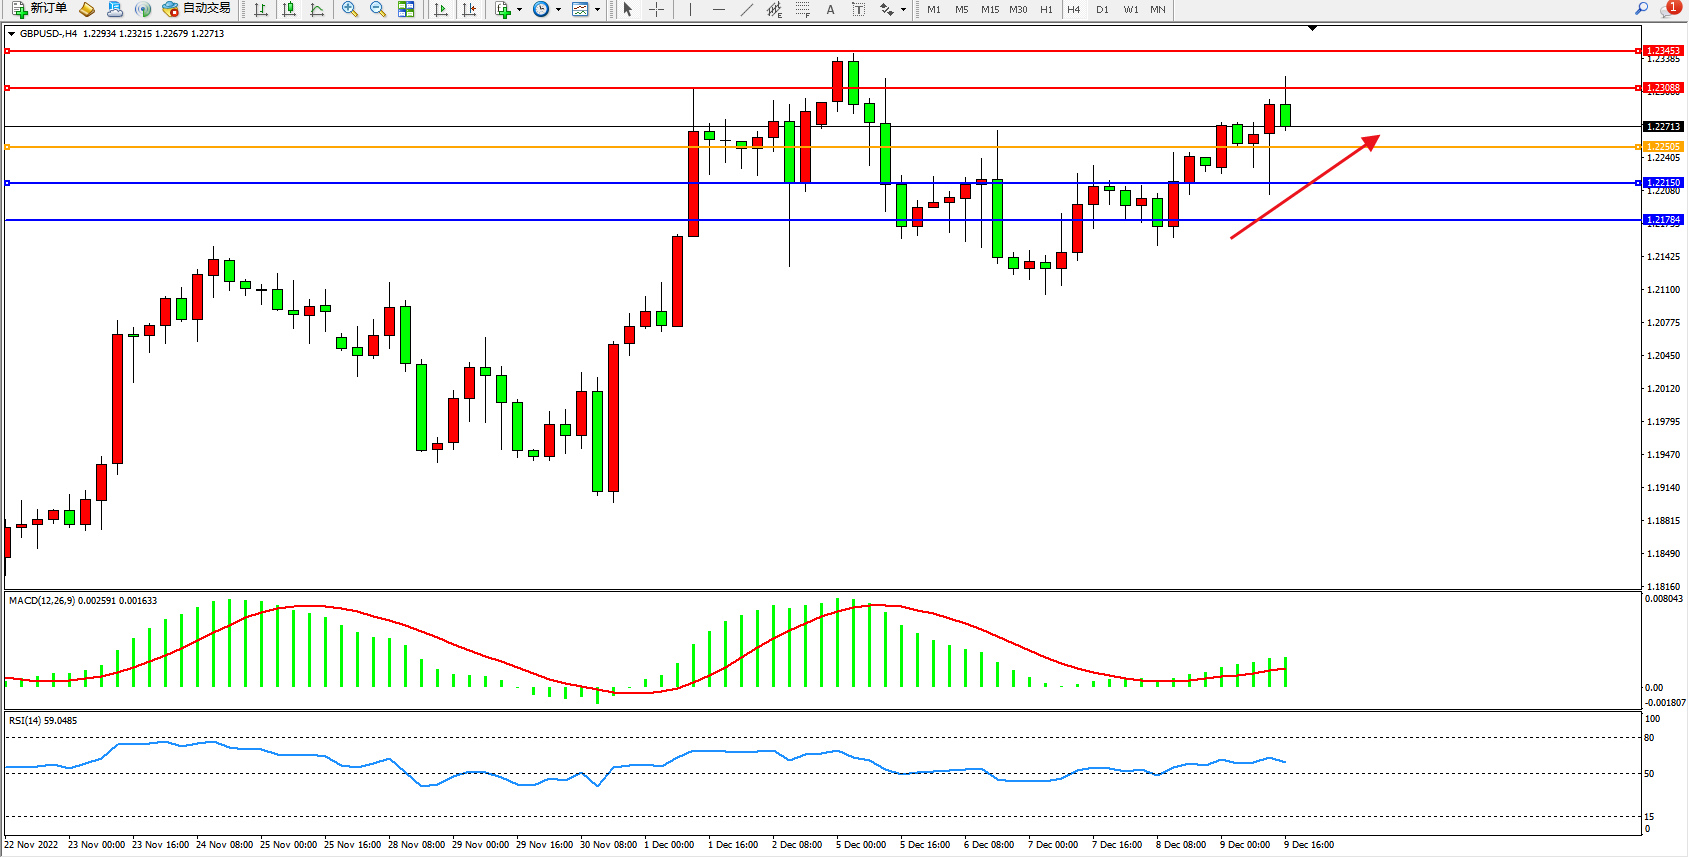Select the equidistant channel tool

tap(774, 9)
